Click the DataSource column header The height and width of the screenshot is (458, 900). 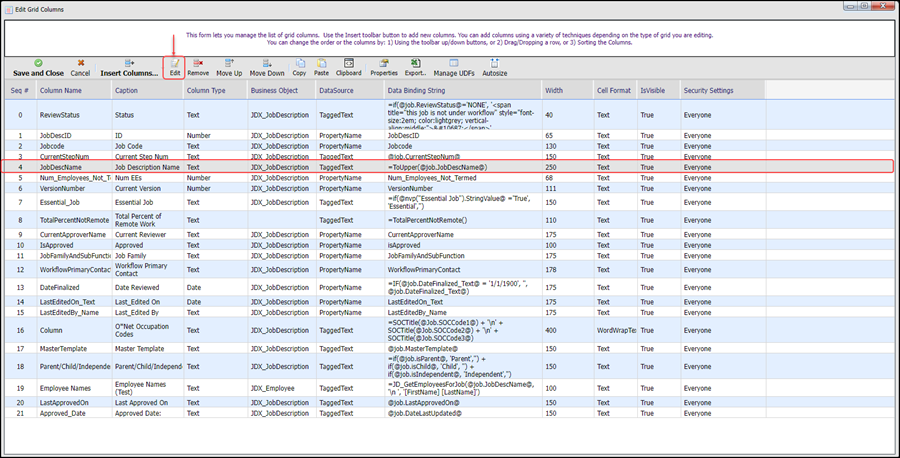pos(350,90)
